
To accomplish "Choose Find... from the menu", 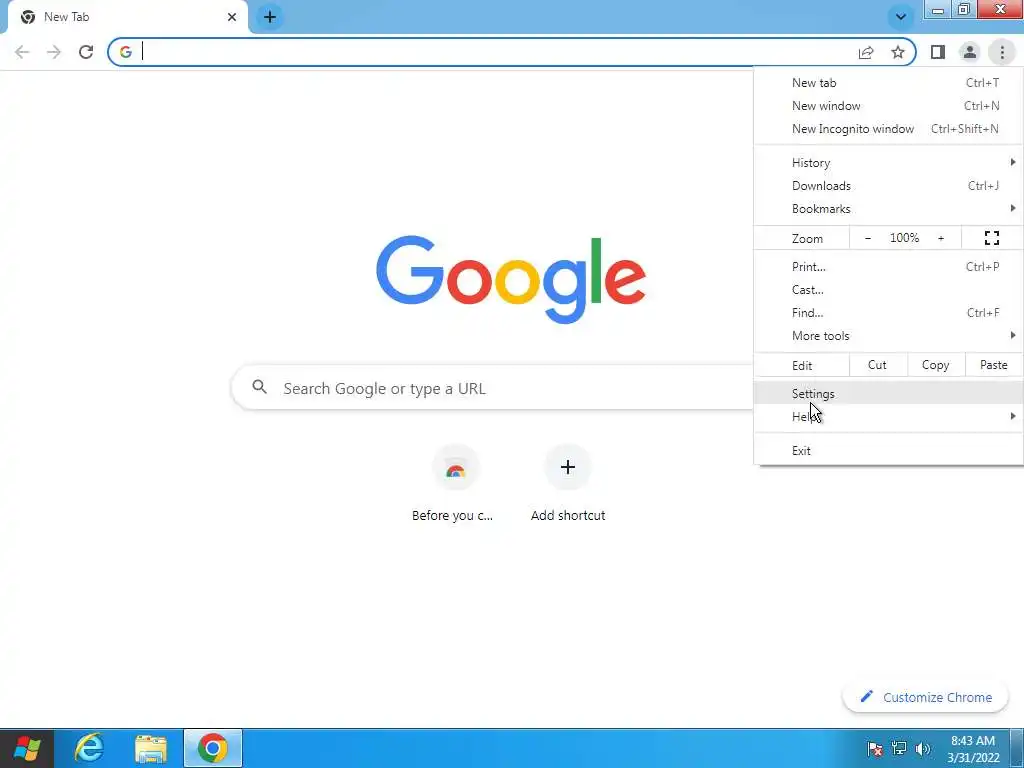I will (x=888, y=313).
